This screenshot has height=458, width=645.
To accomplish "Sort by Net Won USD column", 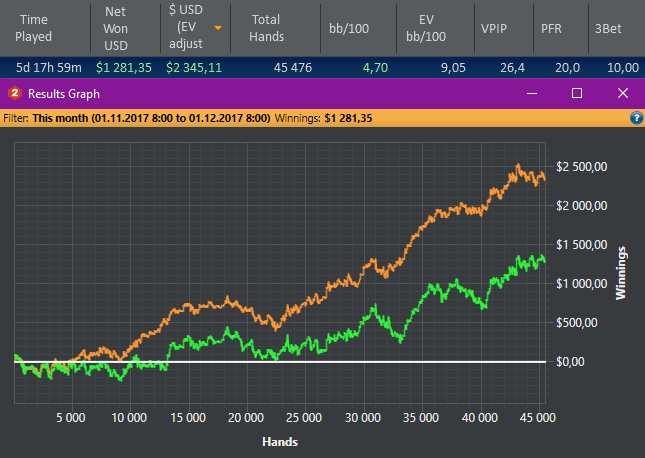I will click(x=116, y=28).
